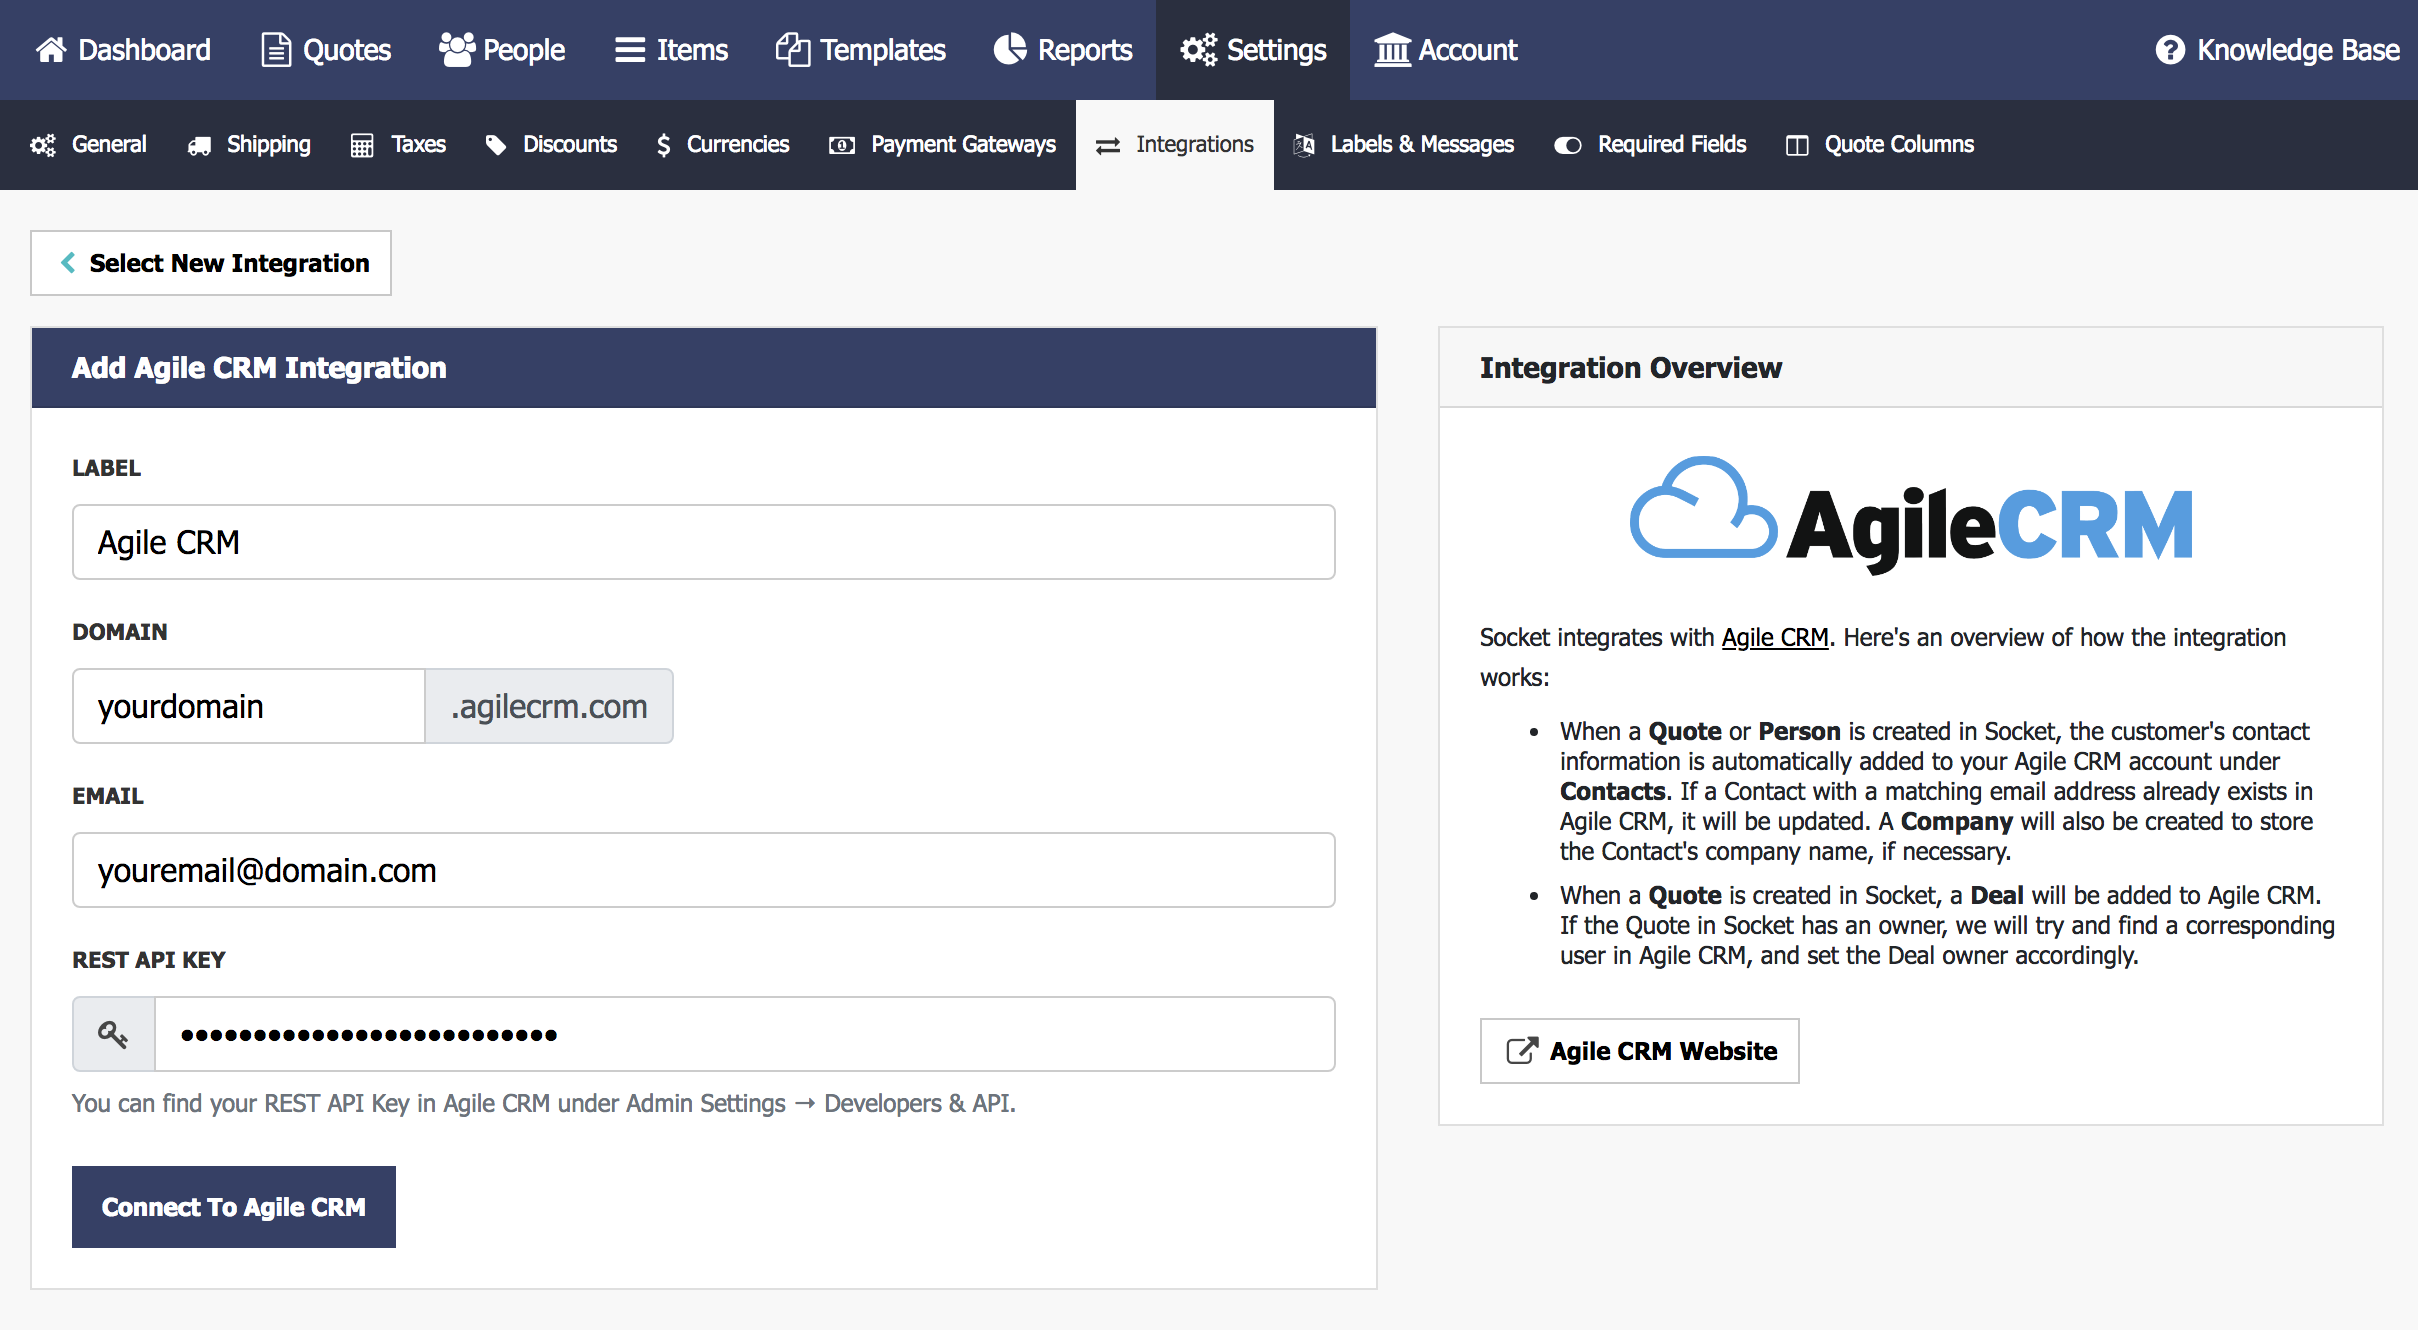Click the AgileCRM logo image
The image size is (2418, 1330).
[1911, 514]
